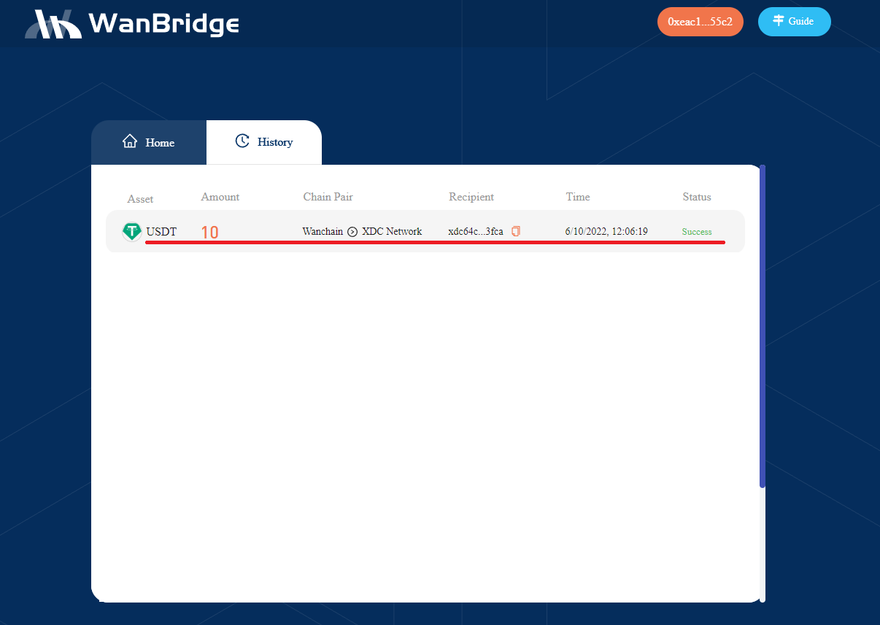This screenshot has height=625, width=880.
Task: Click the WanBridge logo
Action: (x=132, y=24)
